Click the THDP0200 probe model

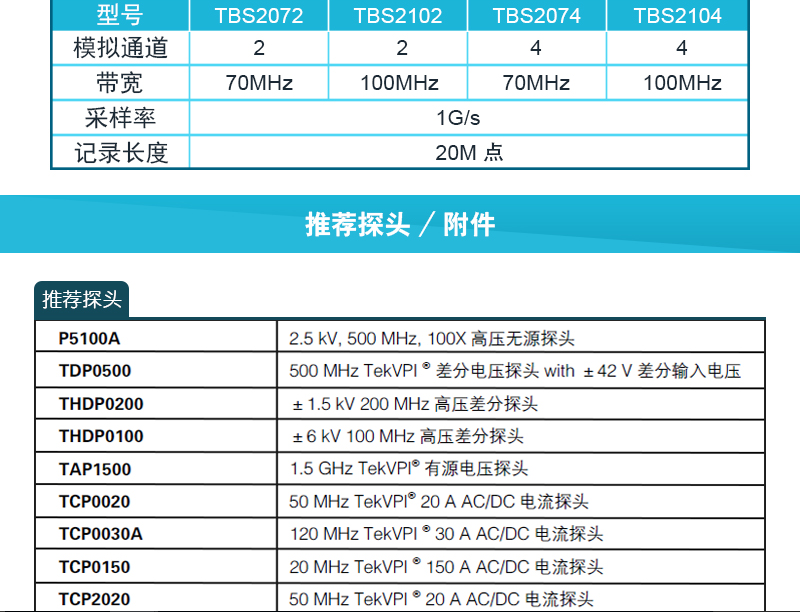(101, 403)
